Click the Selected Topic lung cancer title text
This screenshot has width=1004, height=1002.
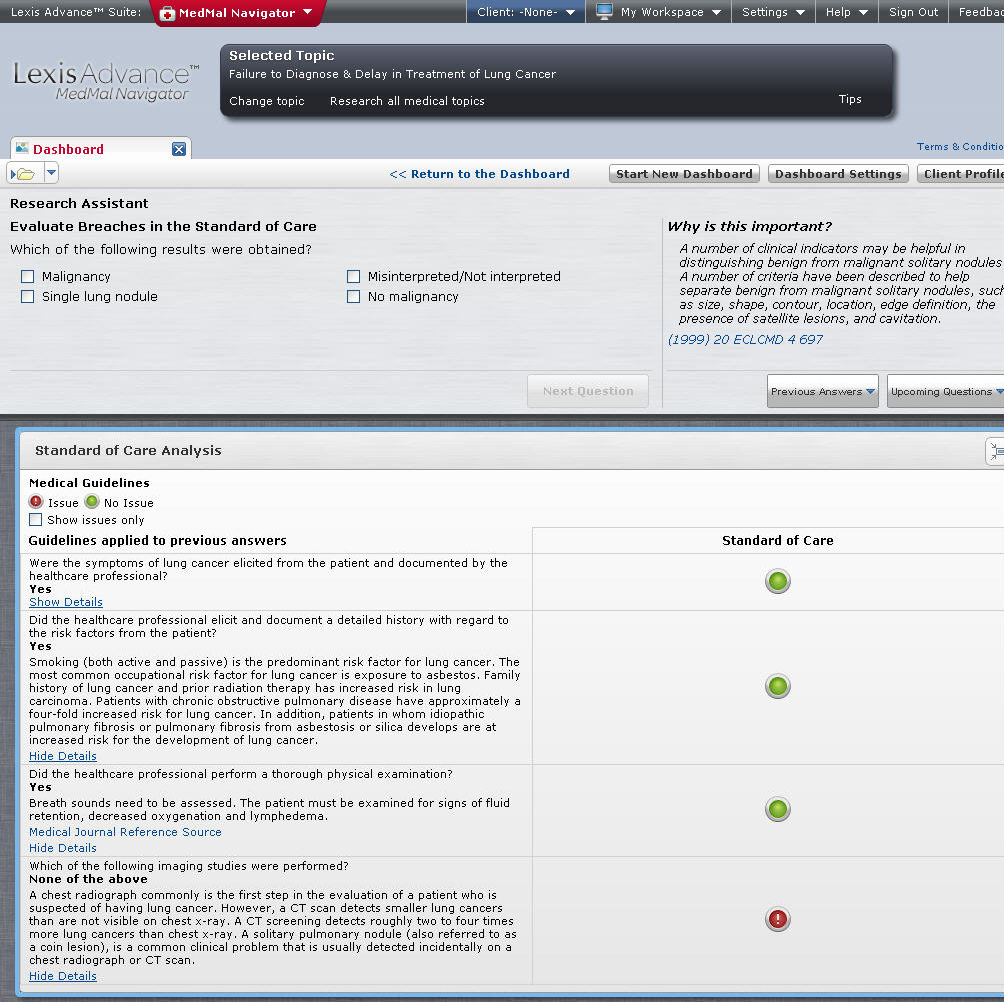pyautogui.click(x=392, y=74)
